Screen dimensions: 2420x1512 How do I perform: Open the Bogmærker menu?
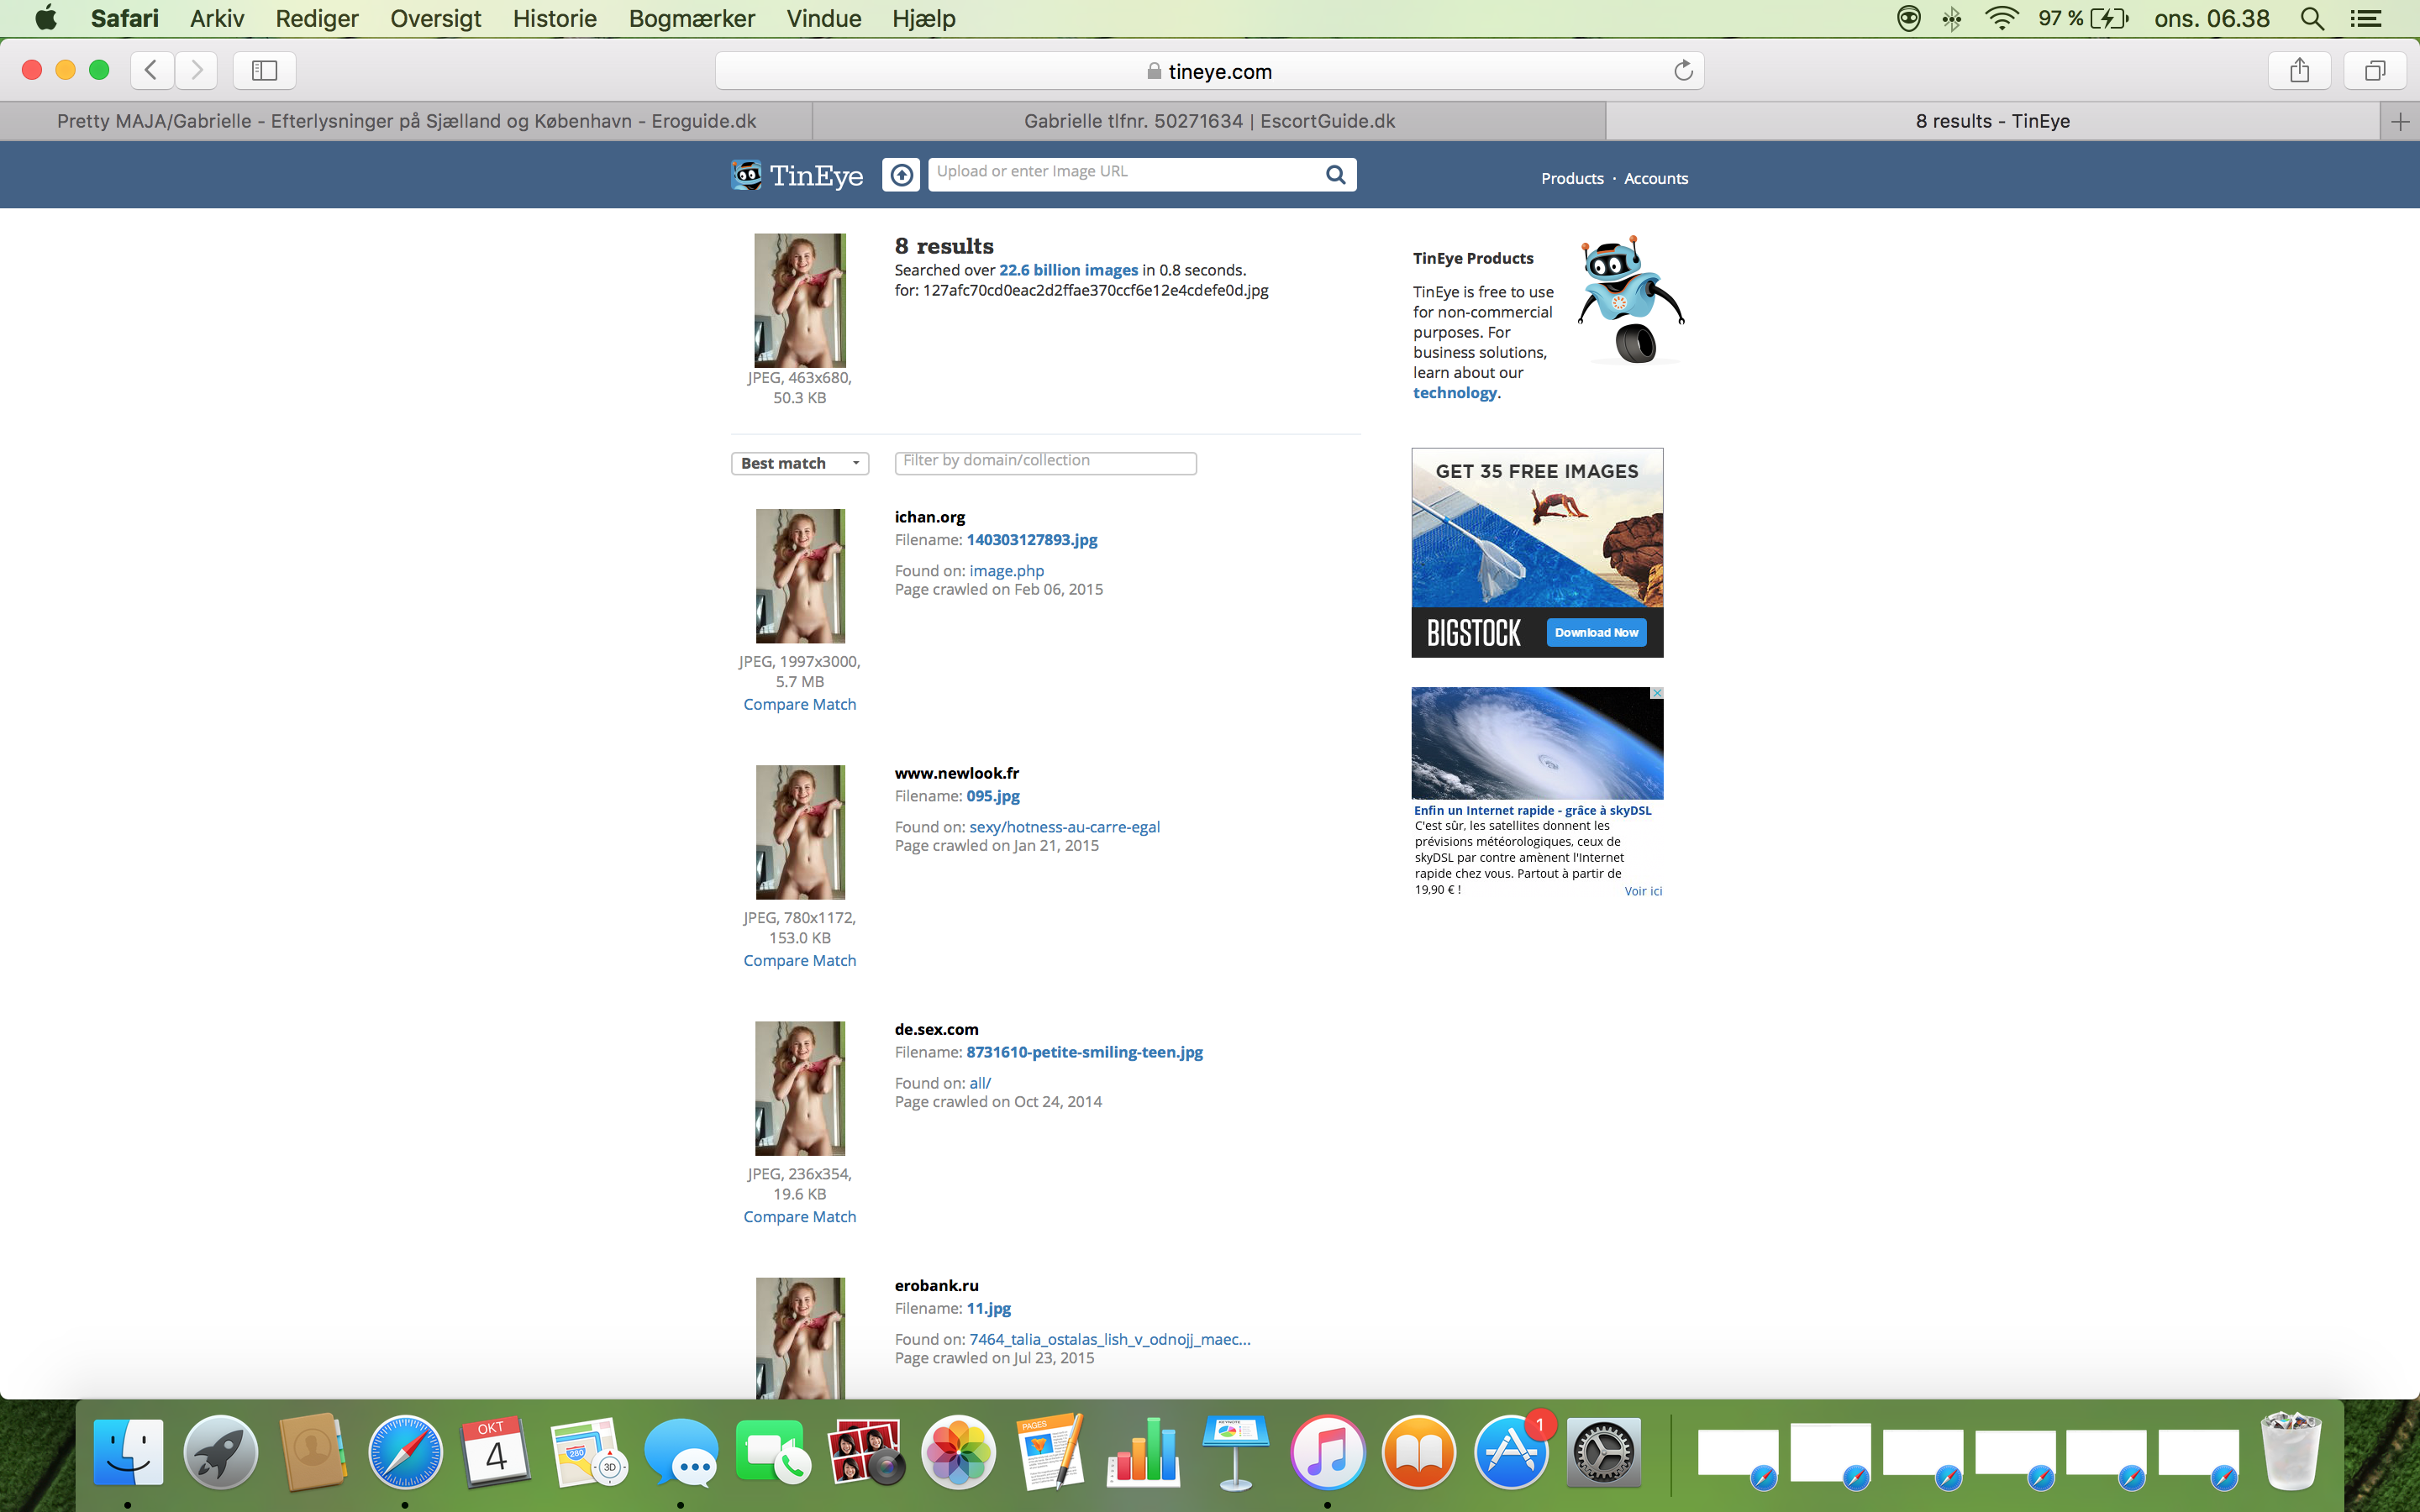[692, 18]
